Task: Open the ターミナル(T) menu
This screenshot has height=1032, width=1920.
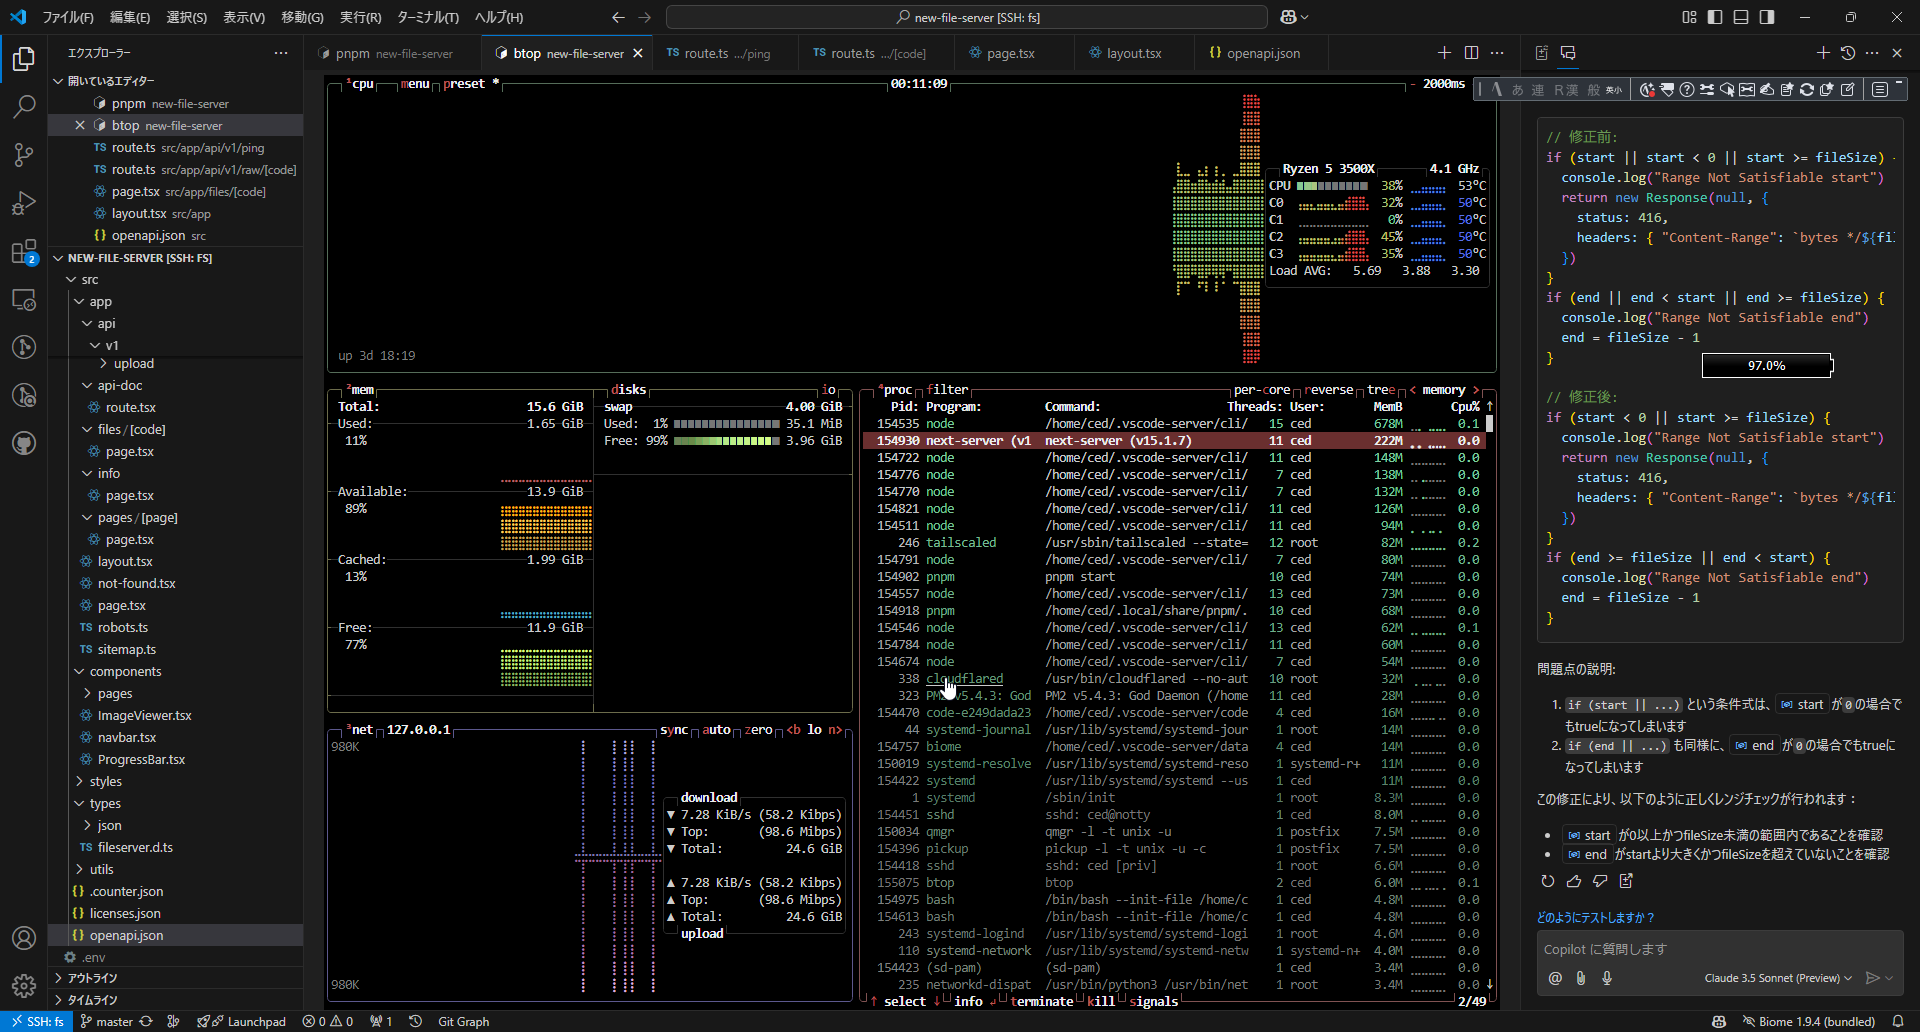Action: [427, 17]
